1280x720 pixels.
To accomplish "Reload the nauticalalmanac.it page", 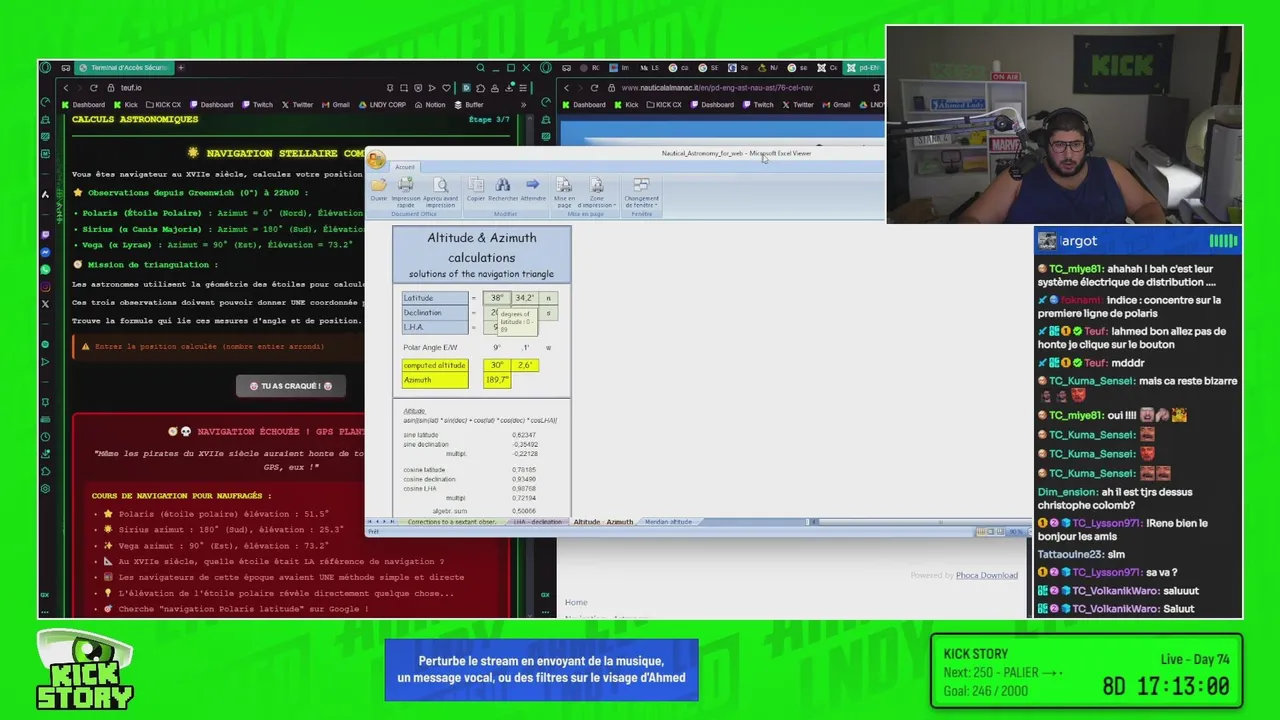I will tap(594, 88).
